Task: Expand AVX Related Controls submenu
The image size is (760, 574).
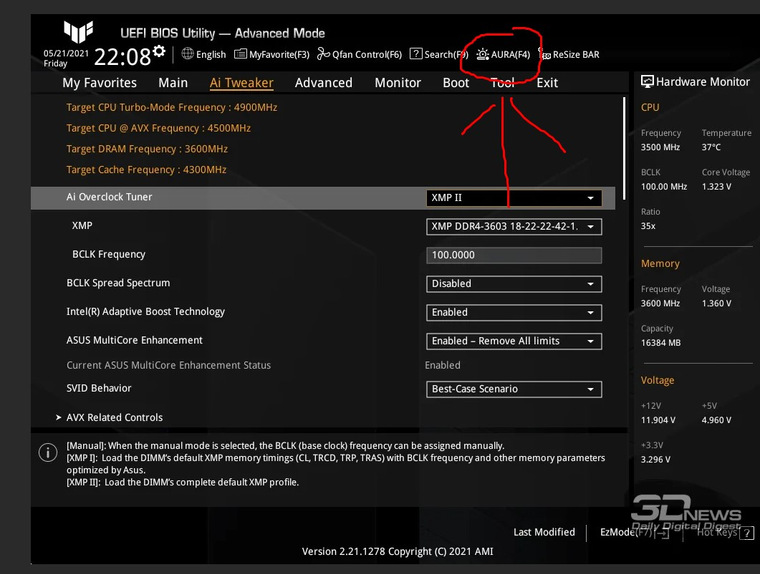Action: pyautogui.click(x=110, y=417)
